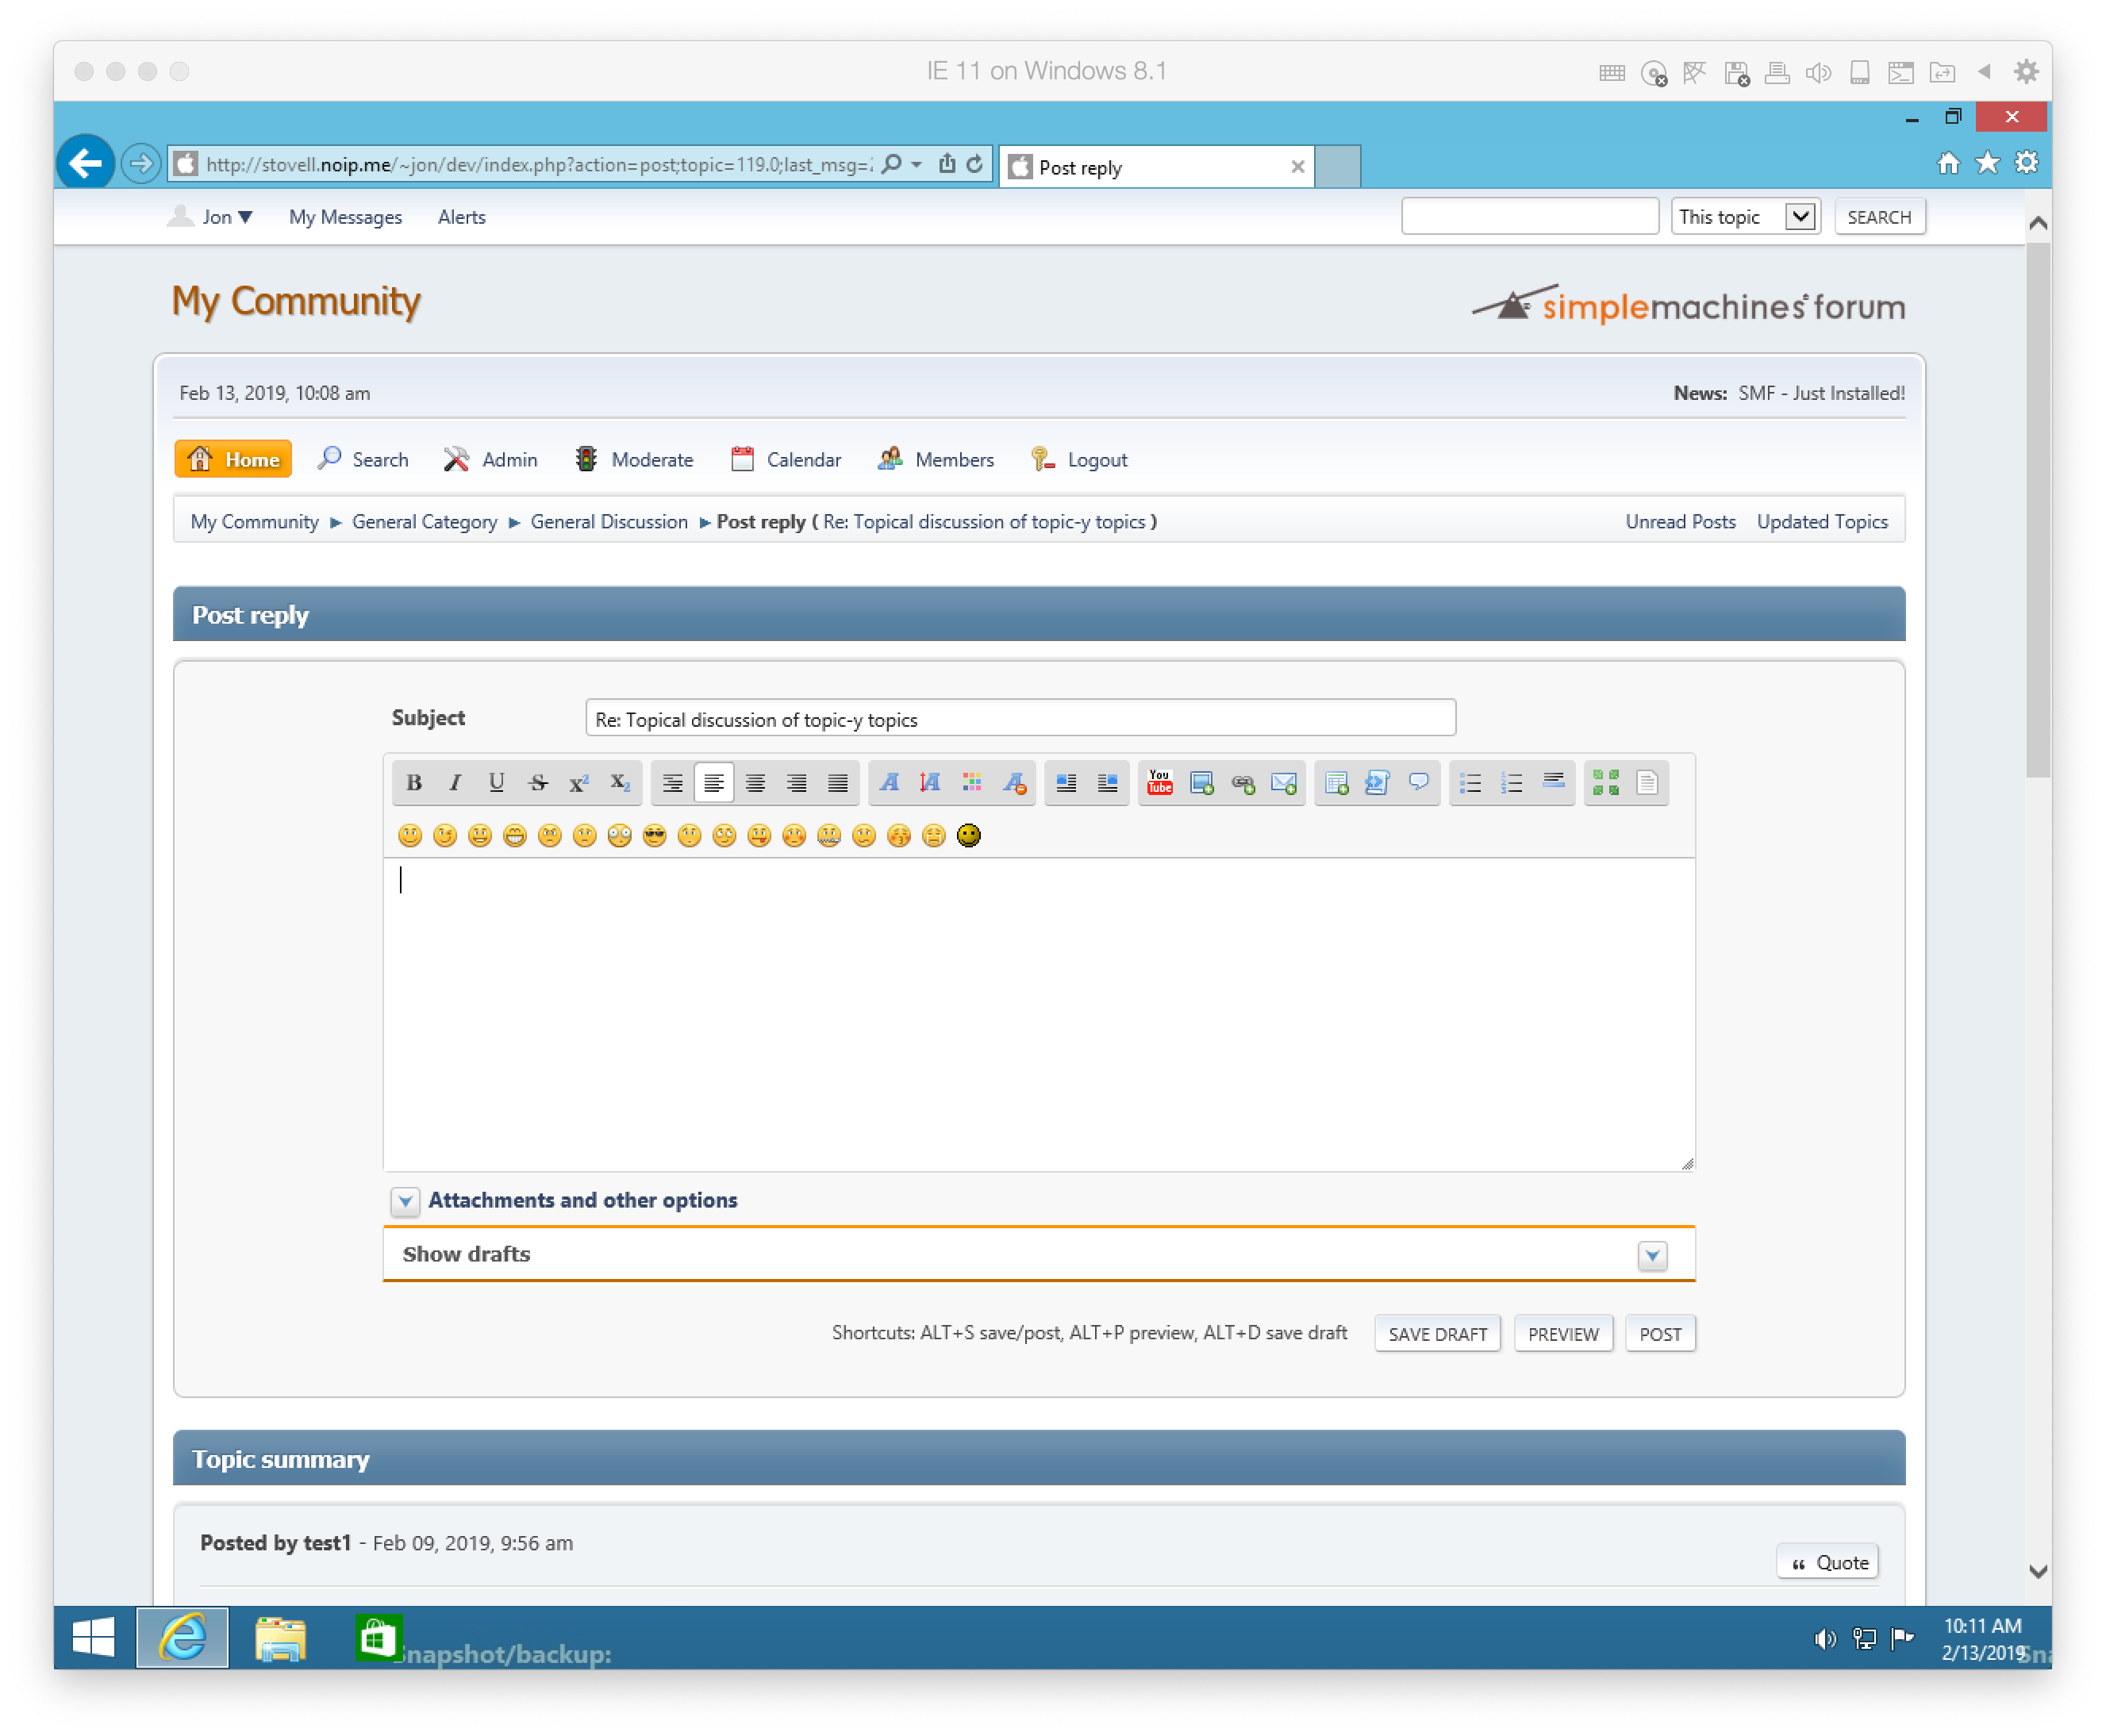Screen dimensions: 2106x1736
Task: Click the forum search text box
Action: [x=1531, y=217]
